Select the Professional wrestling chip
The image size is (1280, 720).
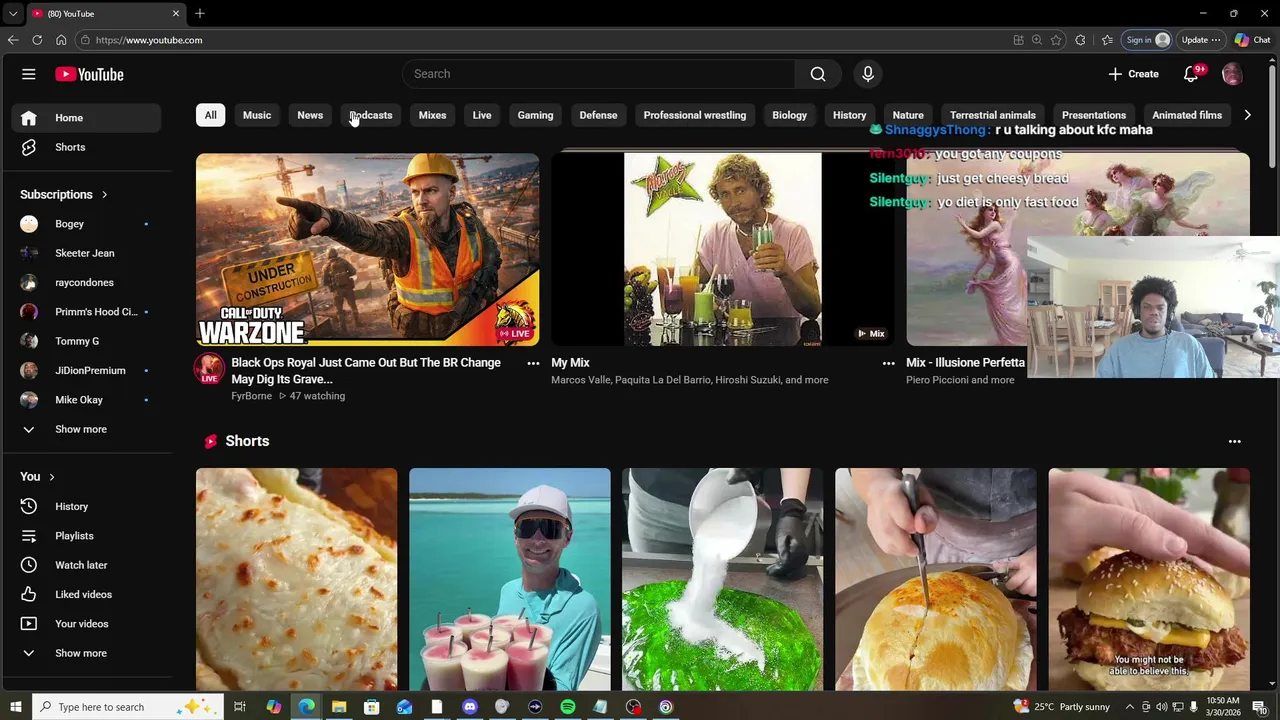pos(695,115)
